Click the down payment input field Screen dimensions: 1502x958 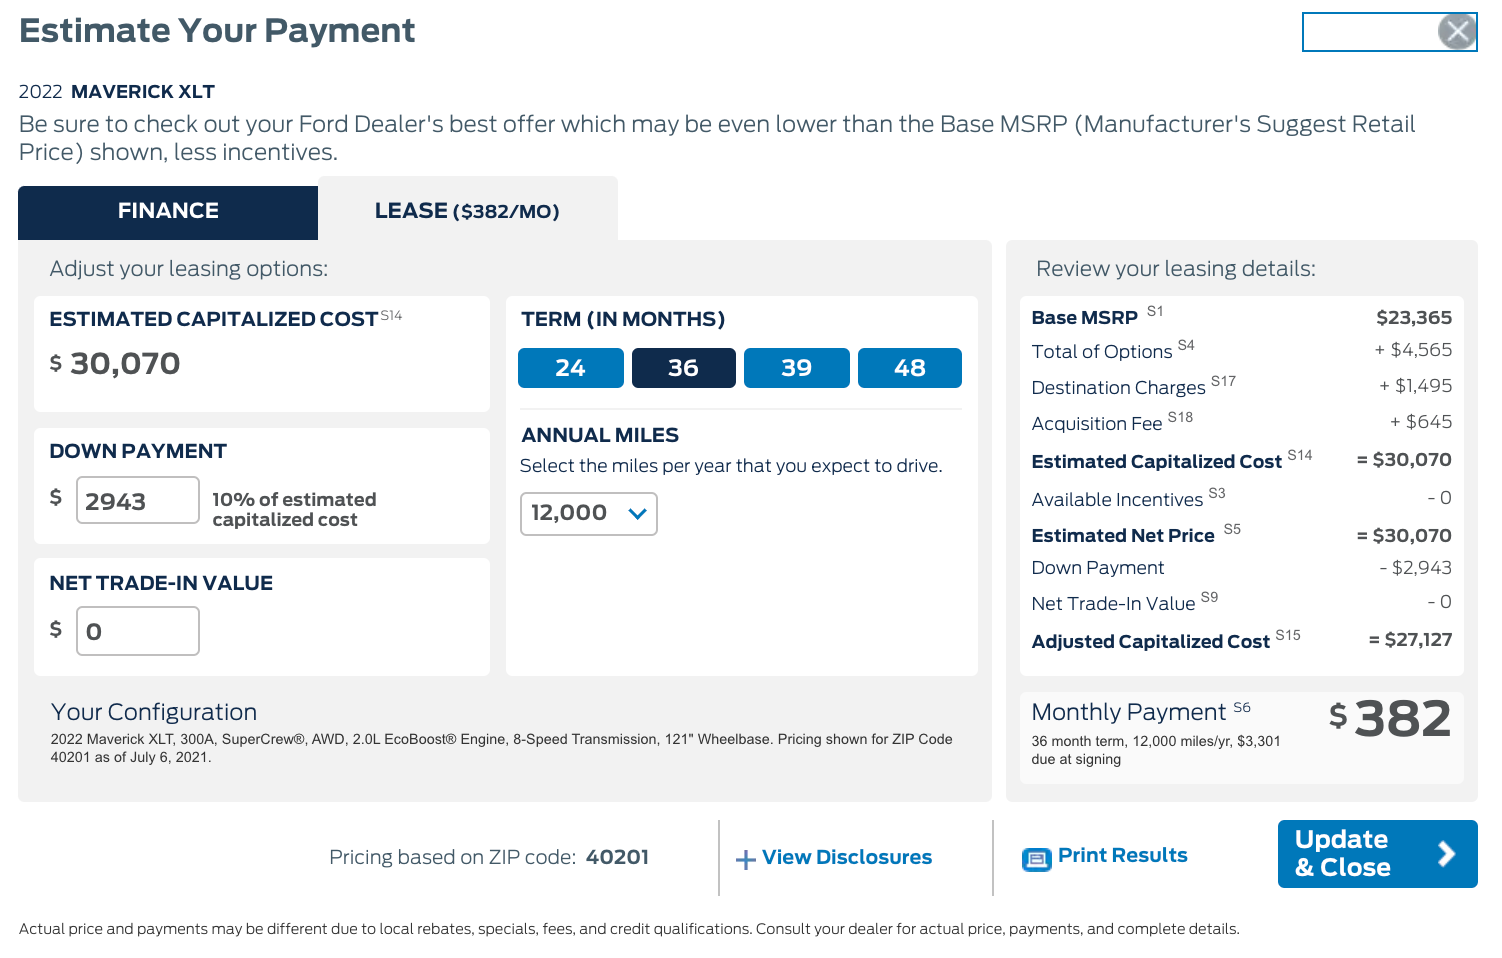[x=138, y=500]
